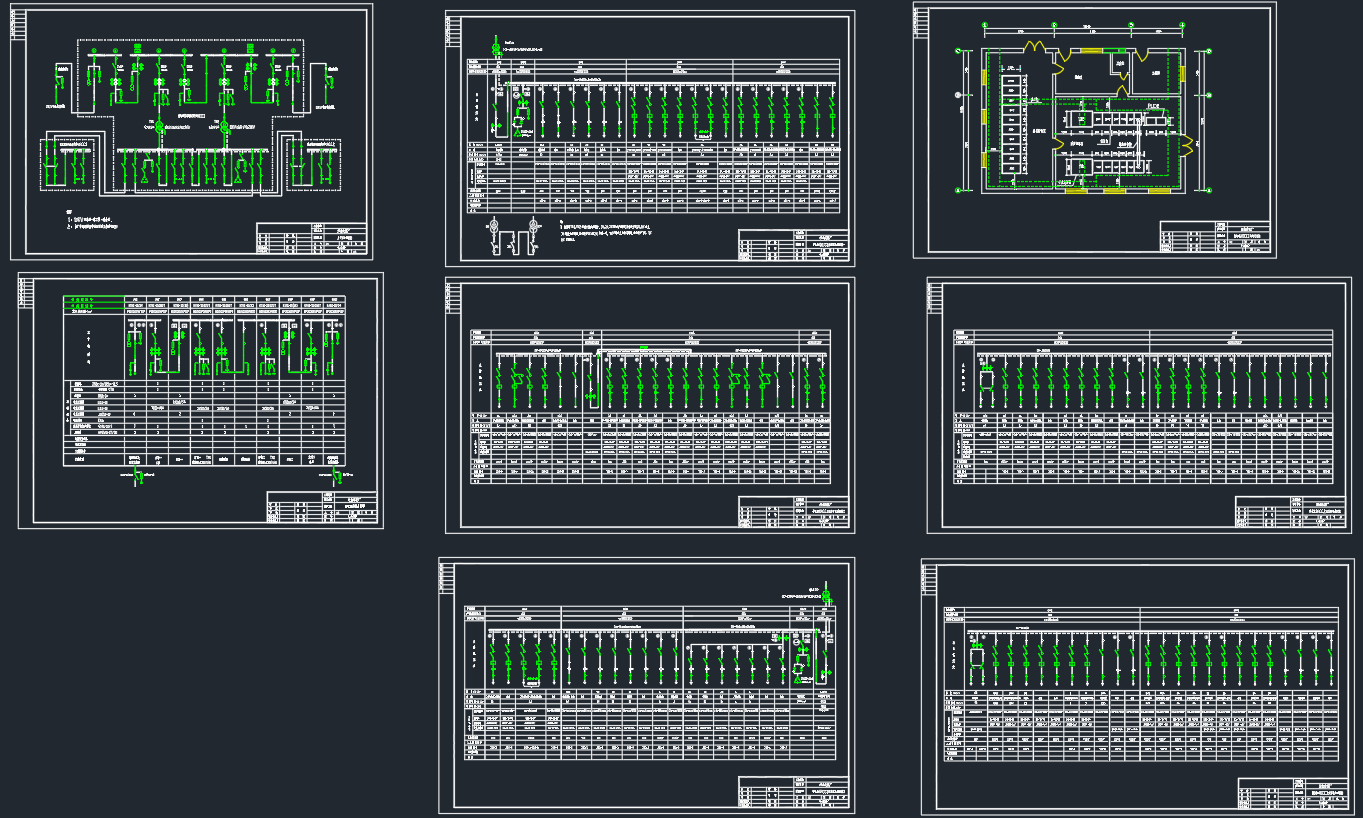The height and width of the screenshot is (818, 1363).
Task: Click the incoming feeder symbol atop bottom-middle sheet
Action: pos(826,597)
